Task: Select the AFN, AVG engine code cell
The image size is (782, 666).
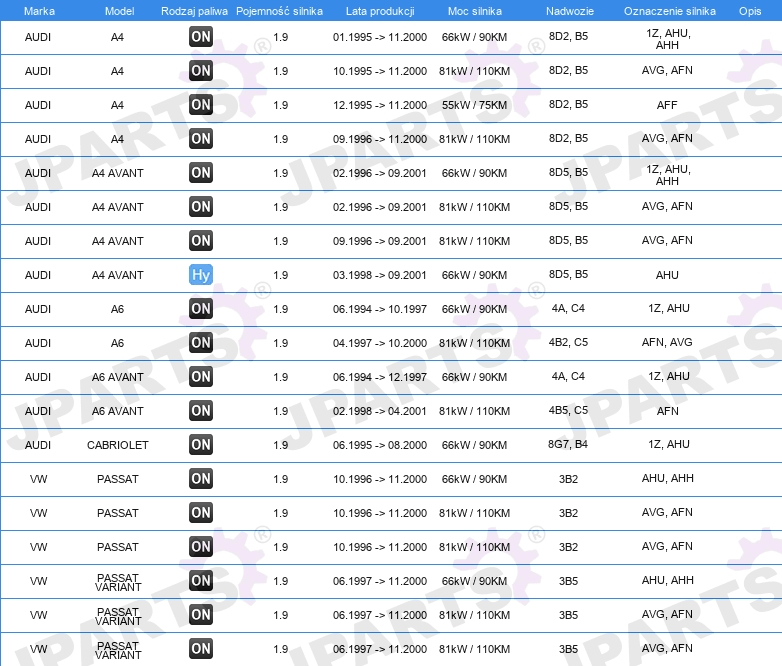Action: tap(667, 342)
